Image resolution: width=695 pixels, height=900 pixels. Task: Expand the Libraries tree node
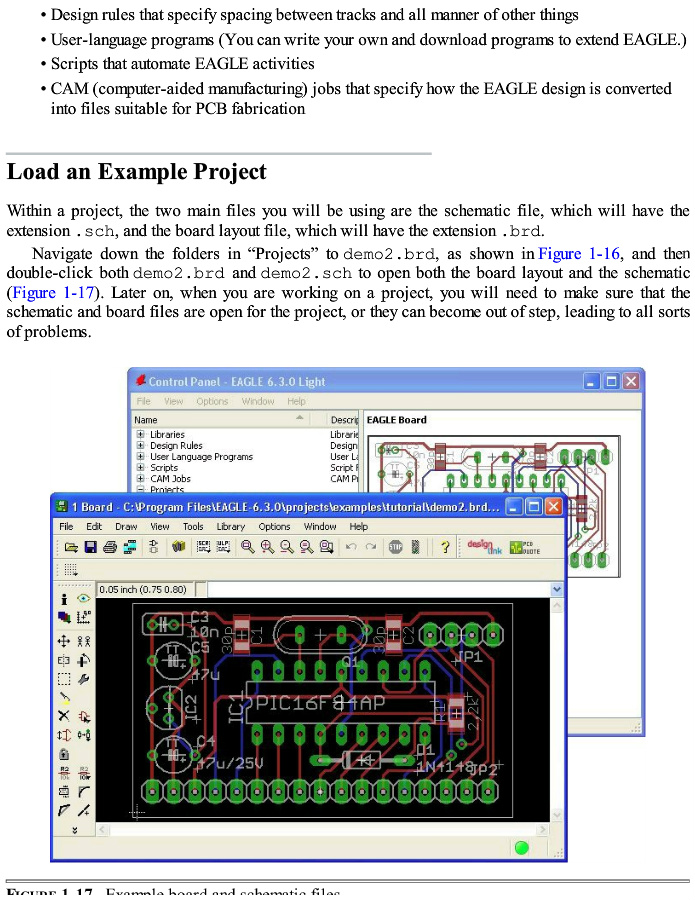click(141, 435)
